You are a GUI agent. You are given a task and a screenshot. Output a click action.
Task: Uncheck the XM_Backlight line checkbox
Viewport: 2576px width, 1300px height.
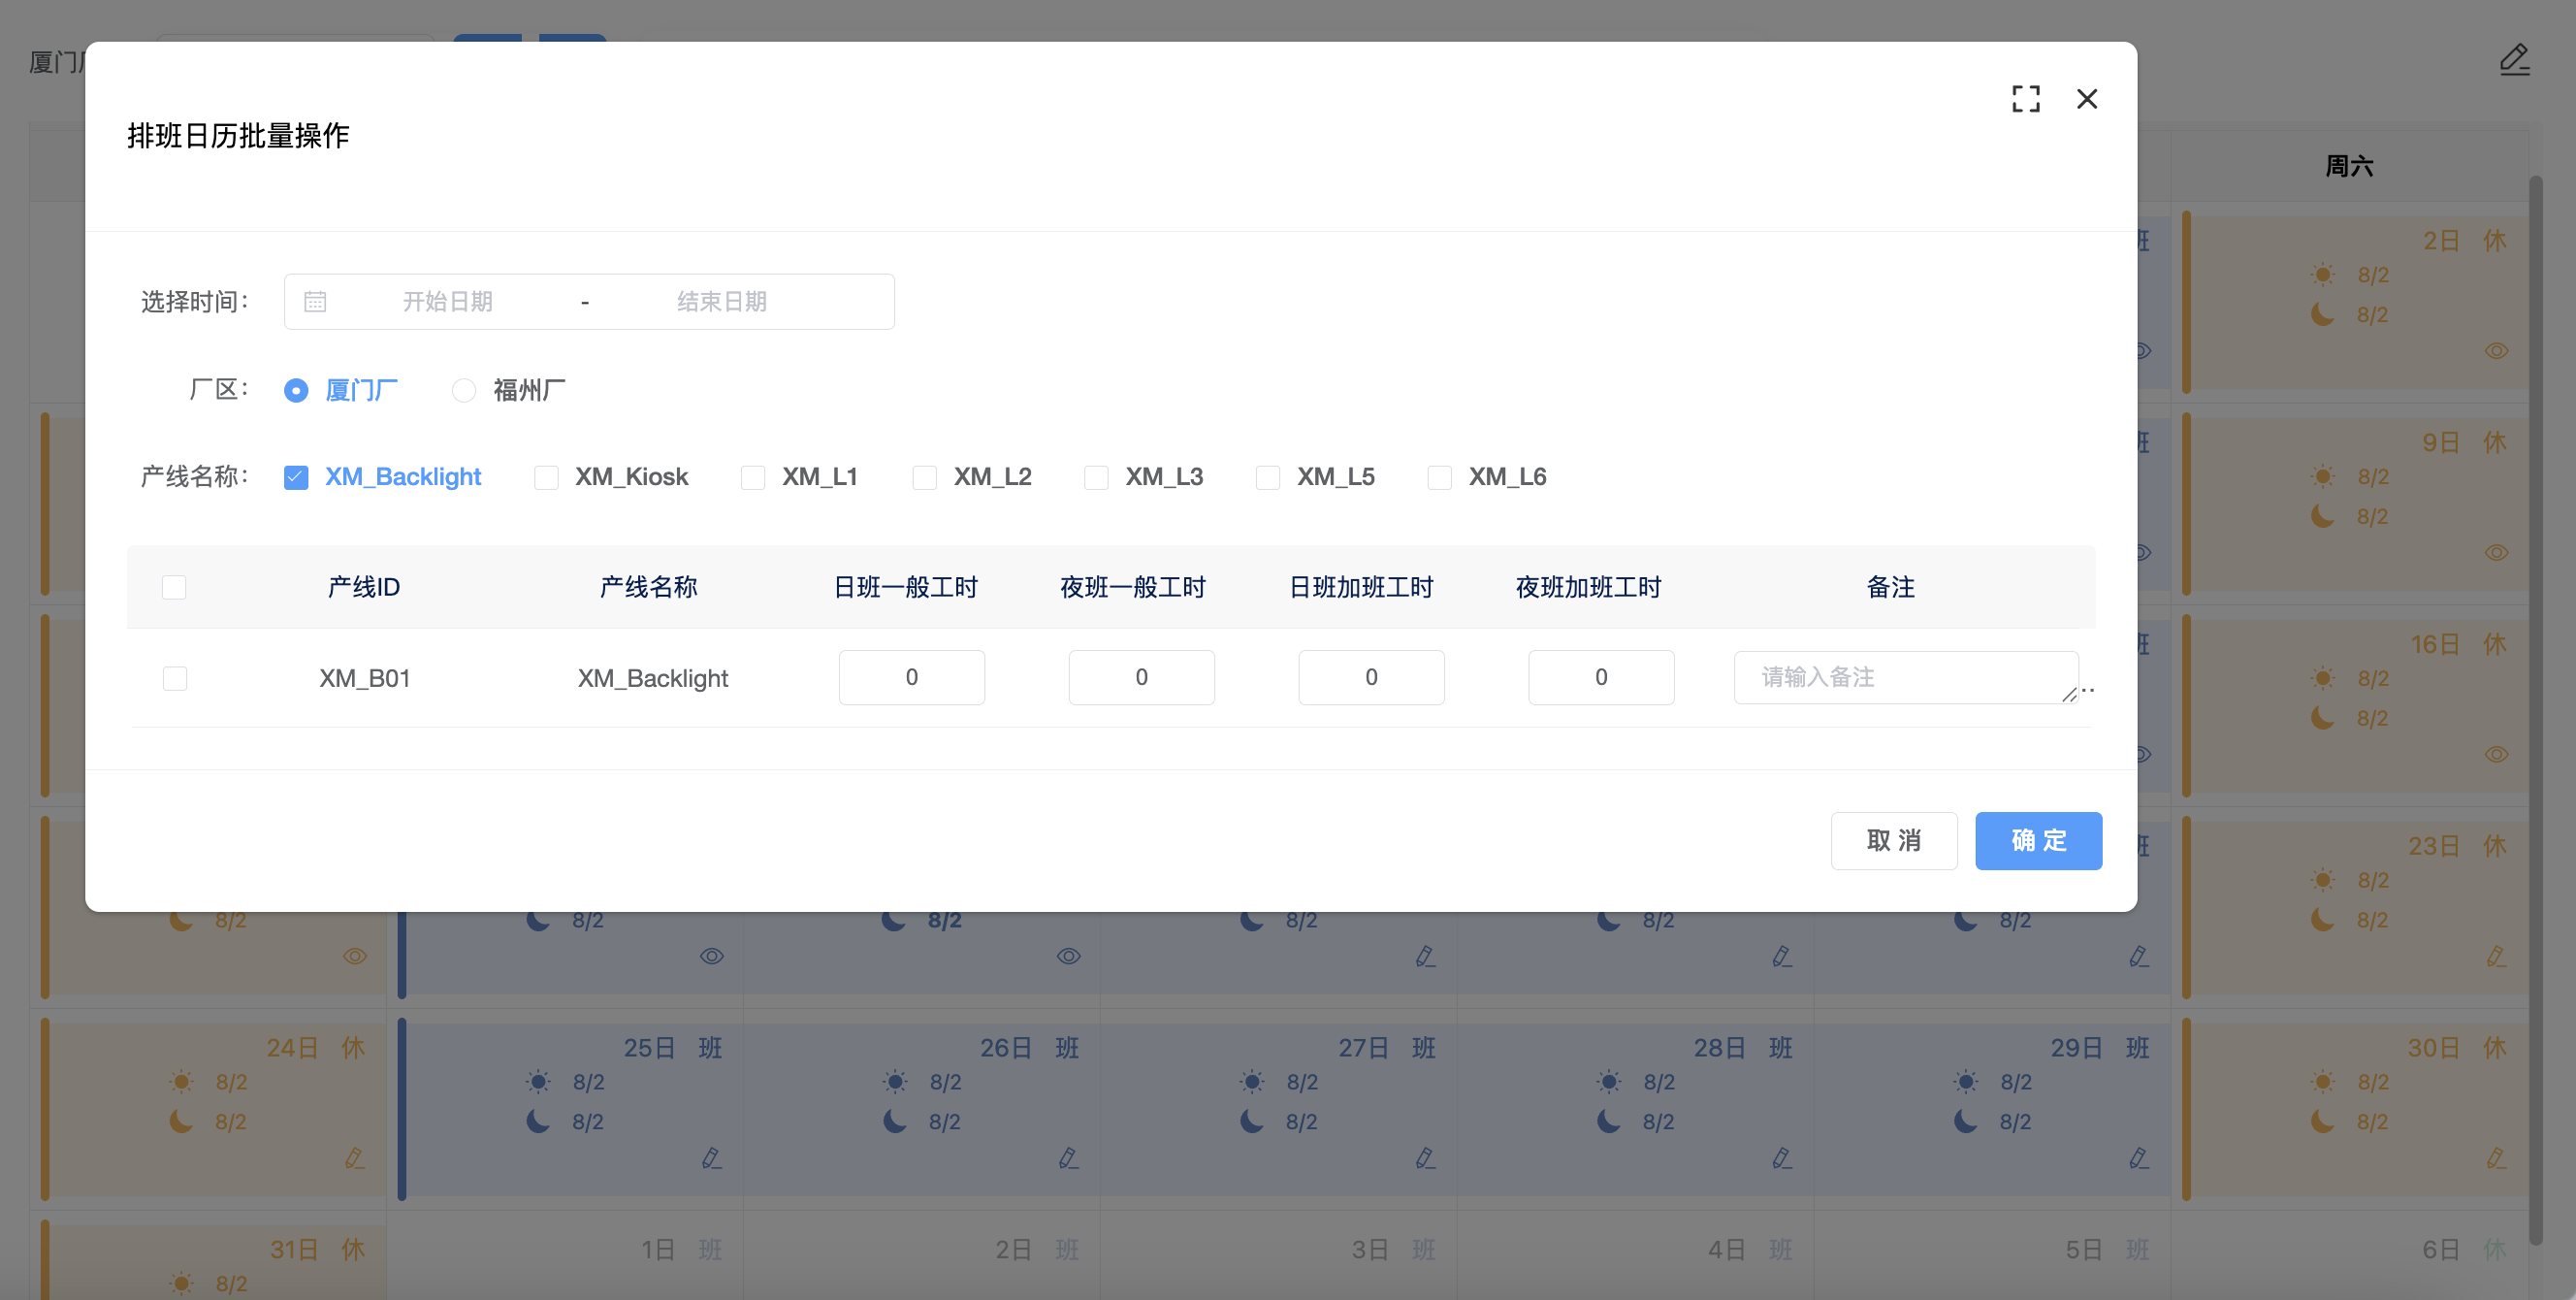coord(296,477)
